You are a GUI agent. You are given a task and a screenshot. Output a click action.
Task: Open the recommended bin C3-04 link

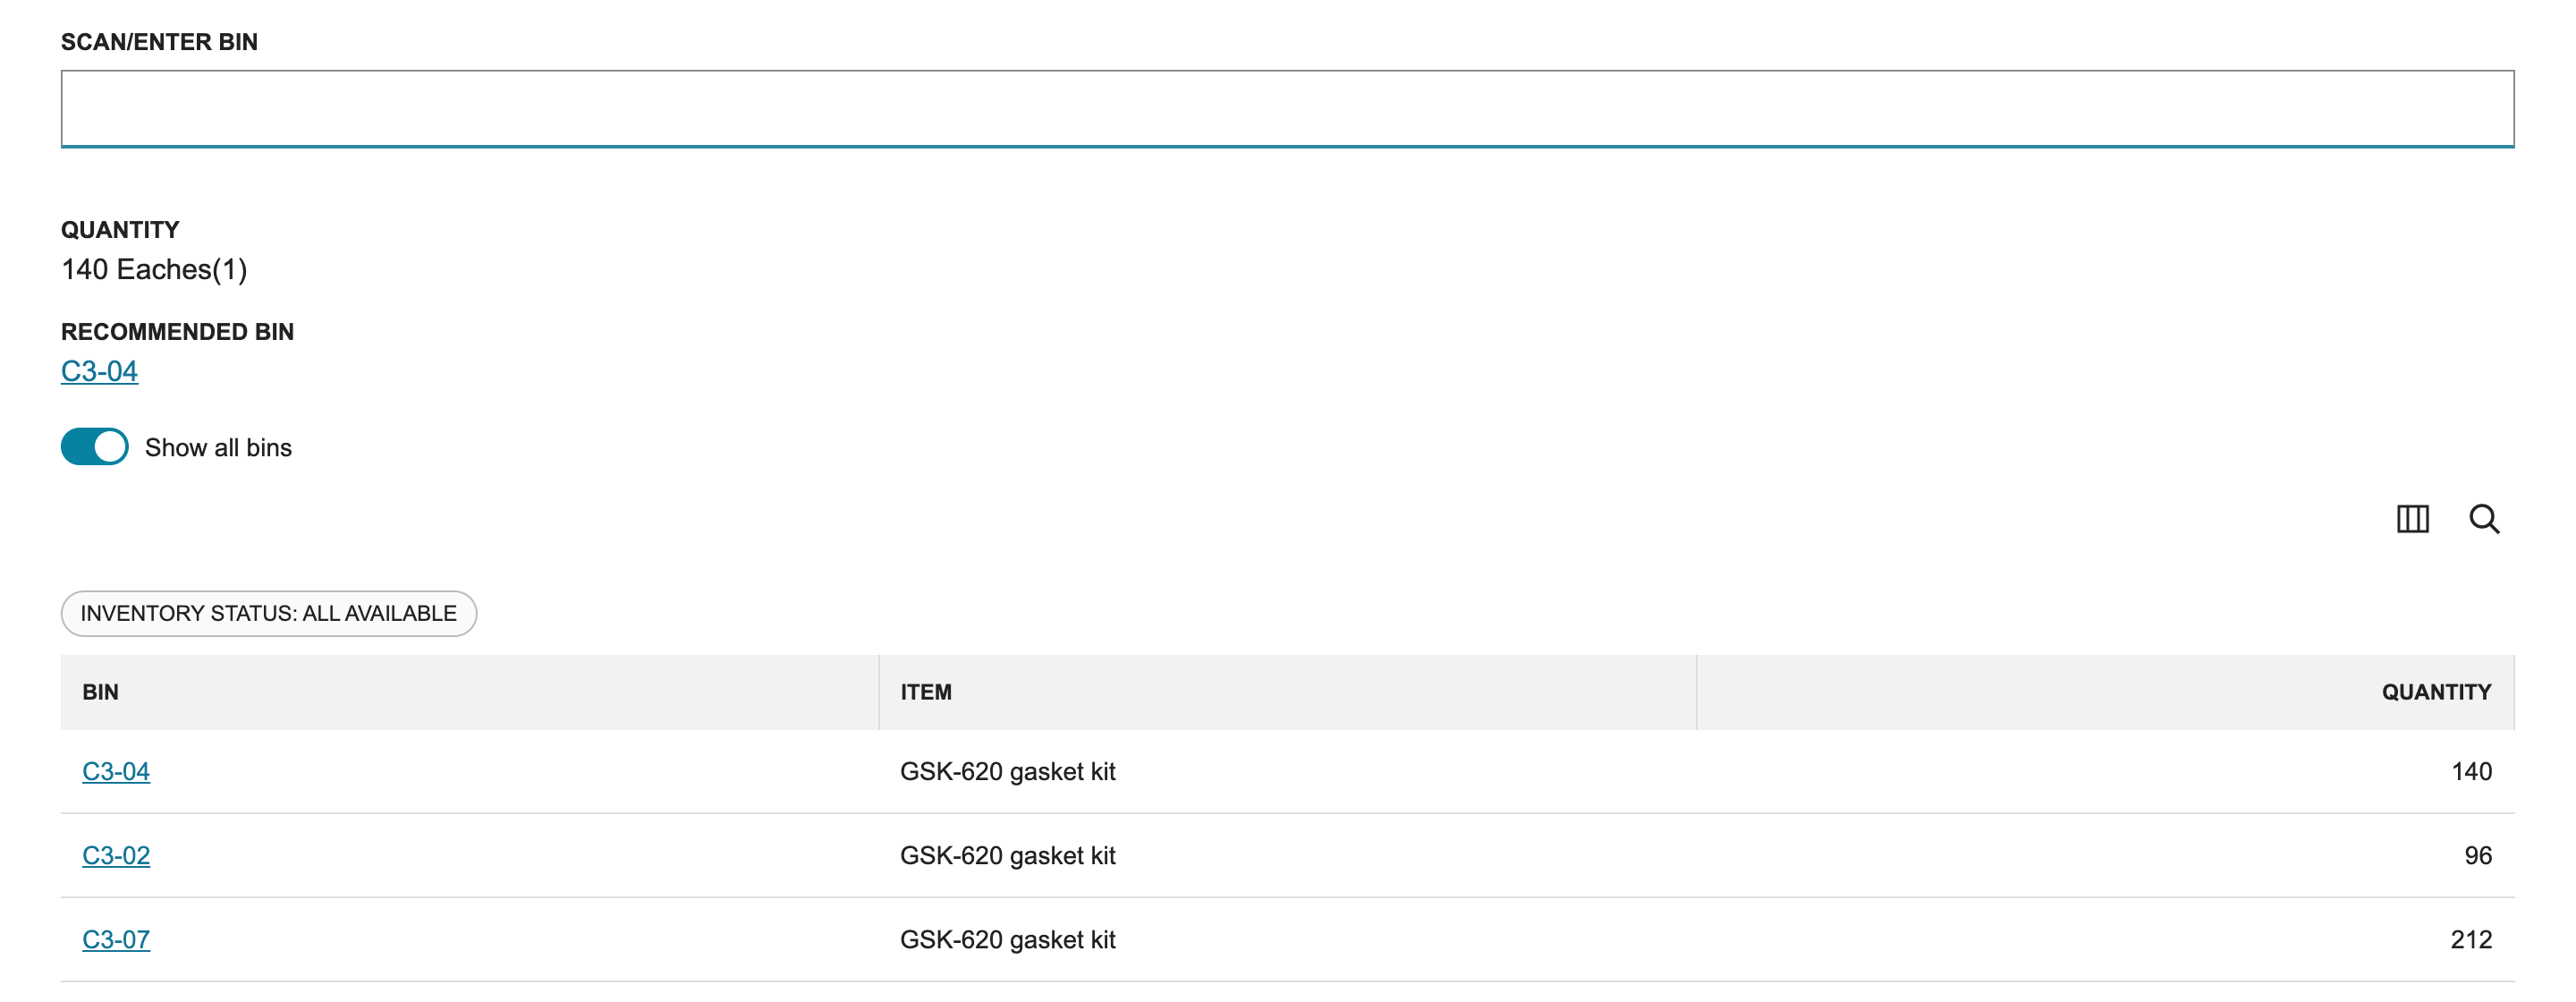click(x=100, y=371)
